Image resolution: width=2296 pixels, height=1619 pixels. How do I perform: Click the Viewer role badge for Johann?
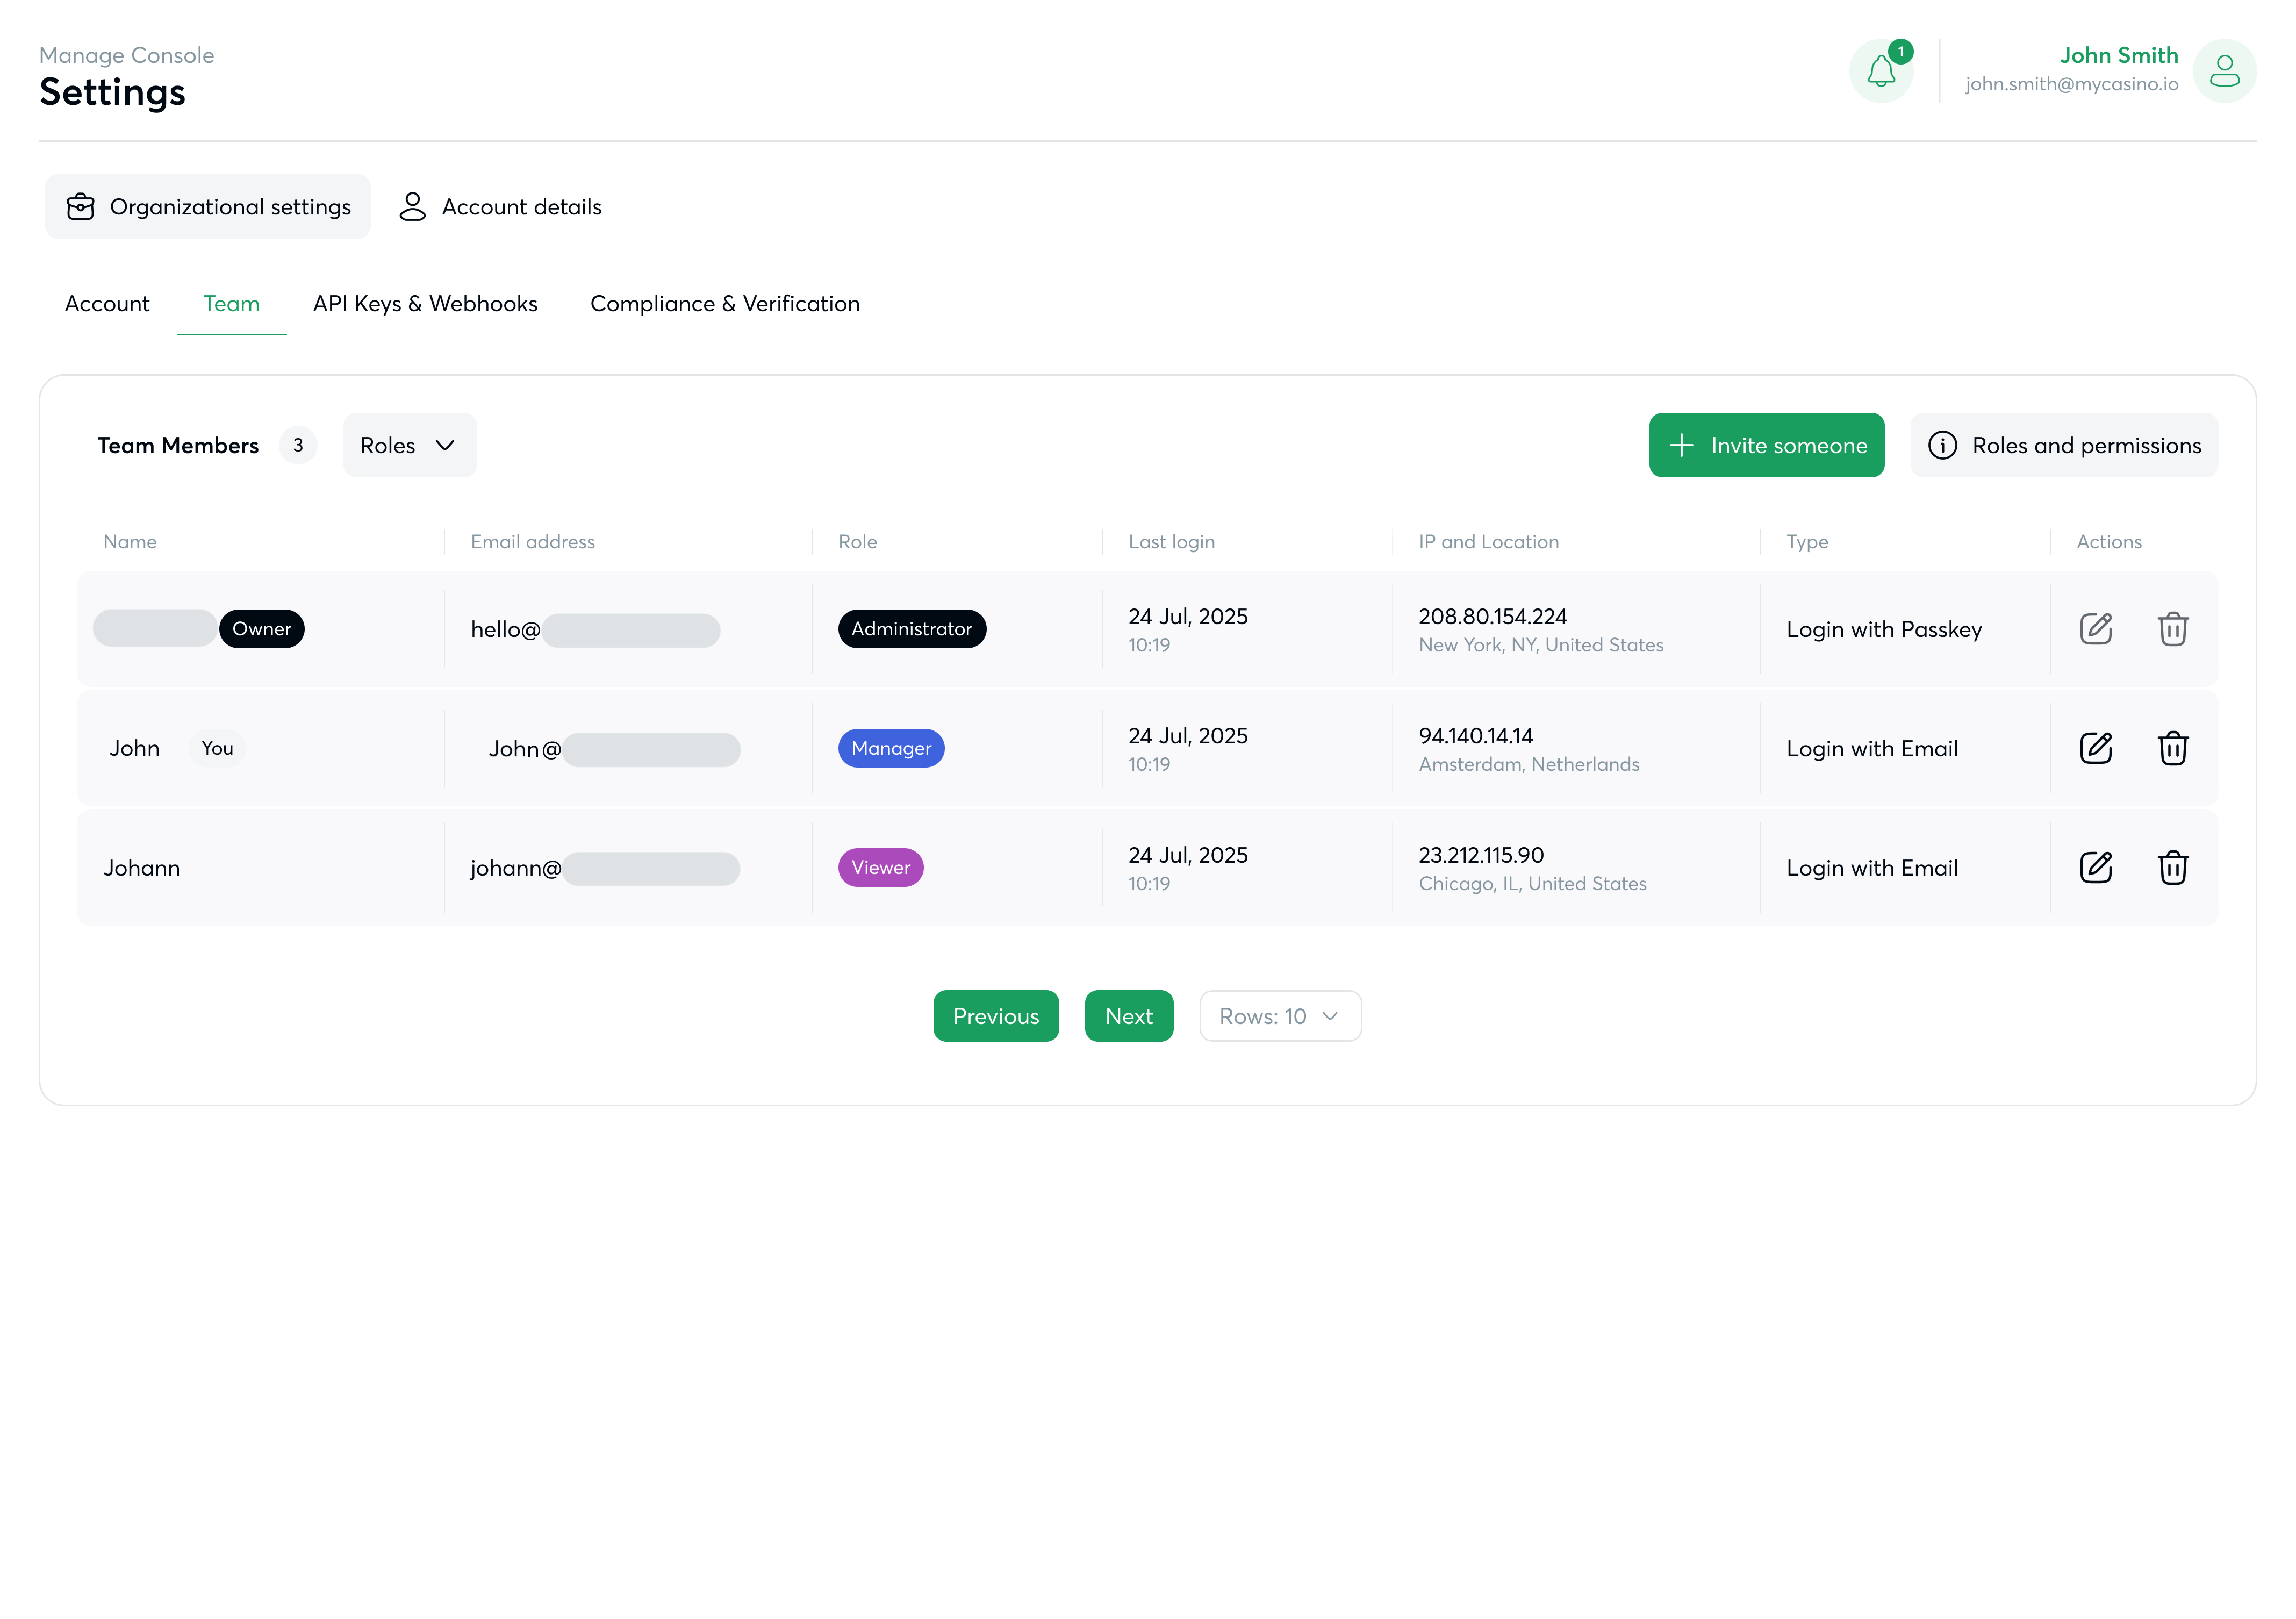point(880,867)
